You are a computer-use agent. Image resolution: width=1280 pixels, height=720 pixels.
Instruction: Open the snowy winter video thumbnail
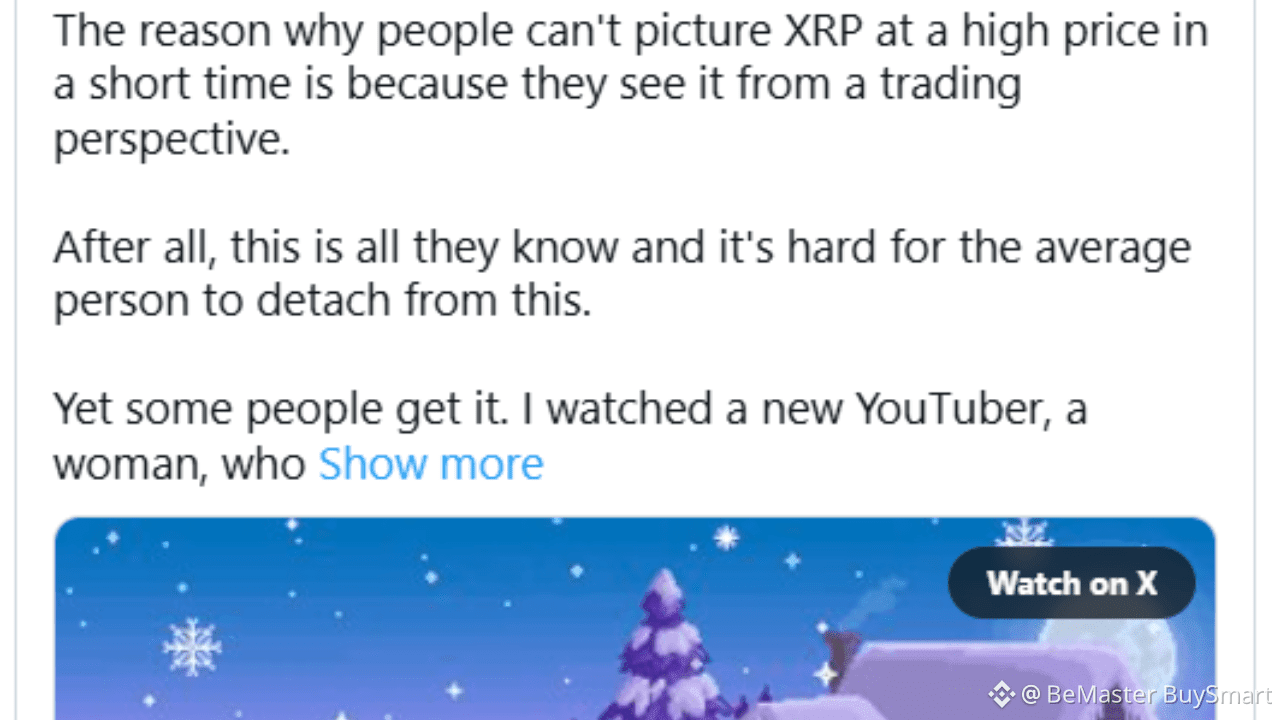635,618
